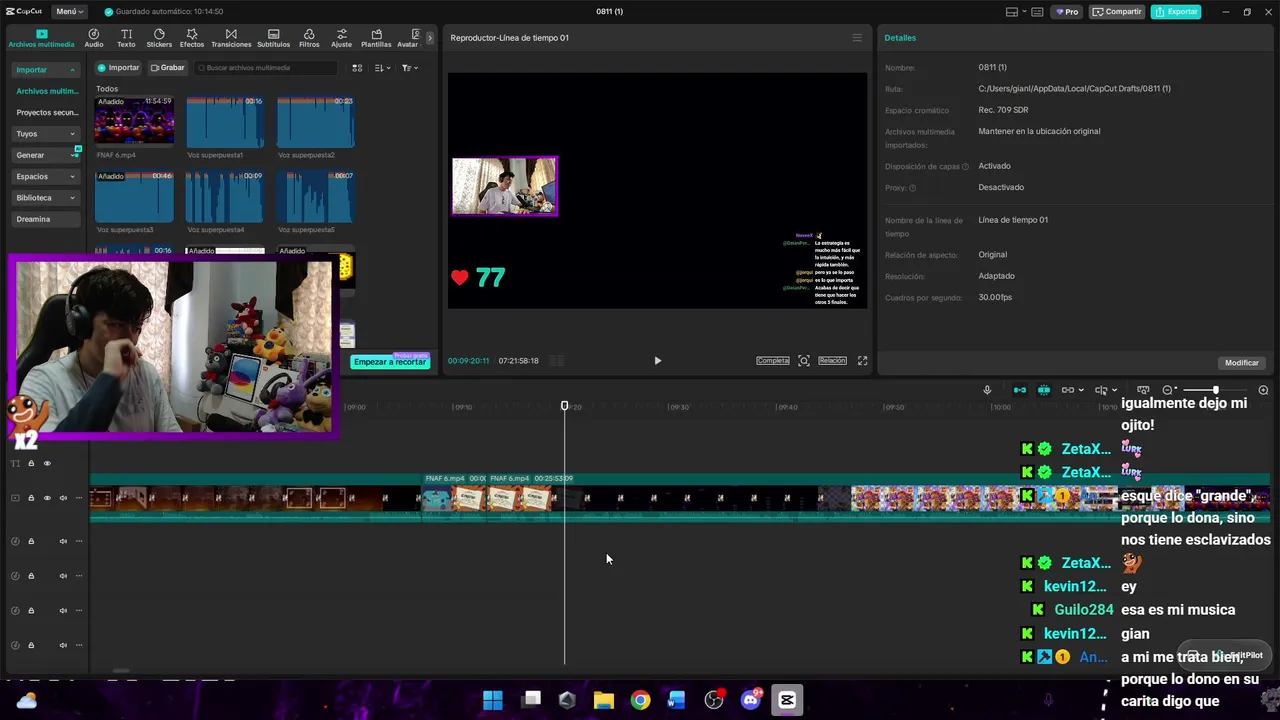Enter fullscreen preview mode
Viewport: 1280px width, 720px height.
click(x=862, y=361)
